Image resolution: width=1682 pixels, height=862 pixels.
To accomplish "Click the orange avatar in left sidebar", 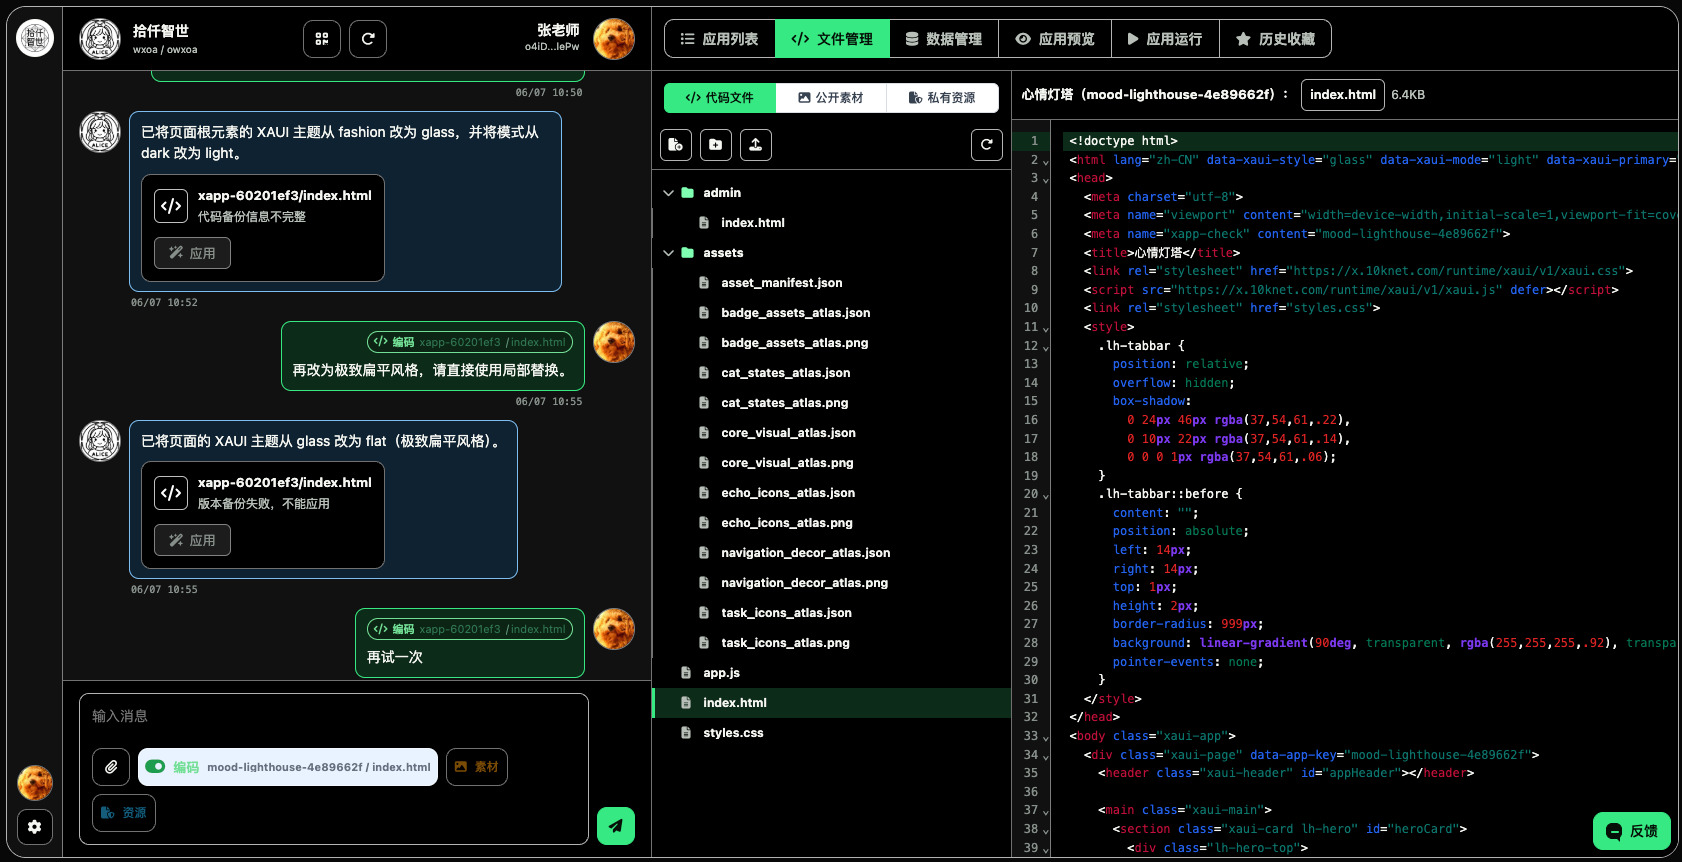I will 35,783.
